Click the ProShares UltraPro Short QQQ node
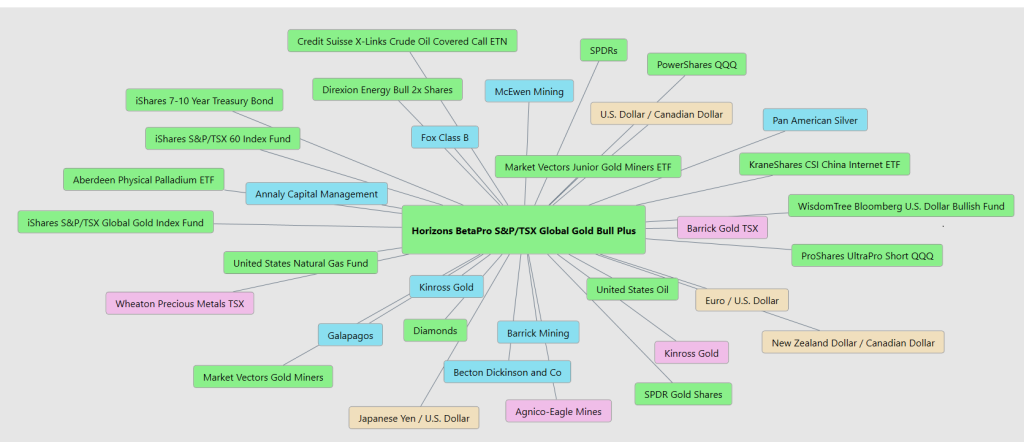Viewport: 1024px width, 442px height. pos(866,255)
